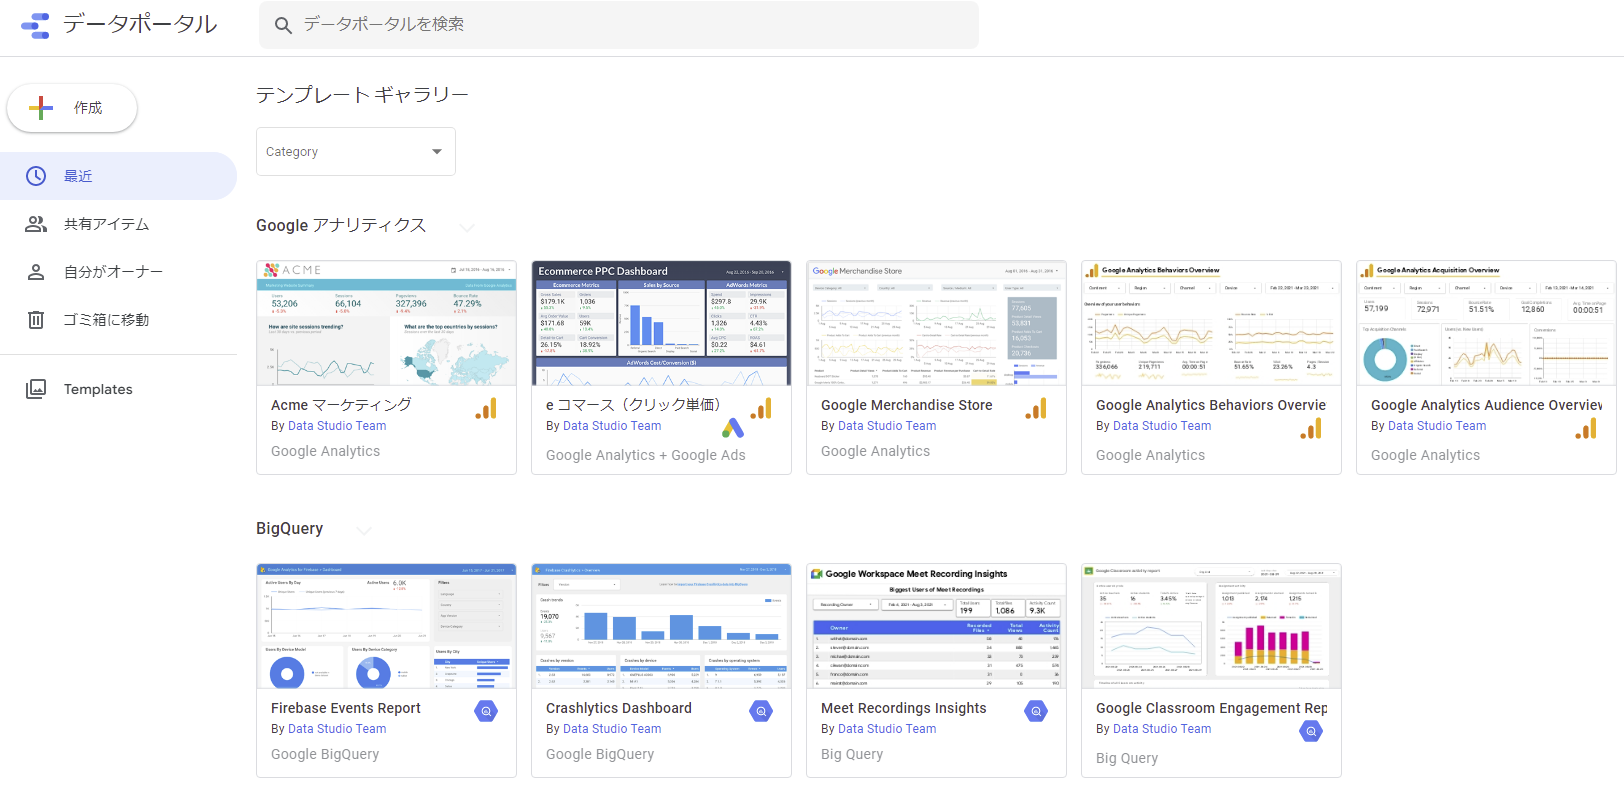Select 最近 in the sidebar
1624x787 pixels.
[x=118, y=176]
